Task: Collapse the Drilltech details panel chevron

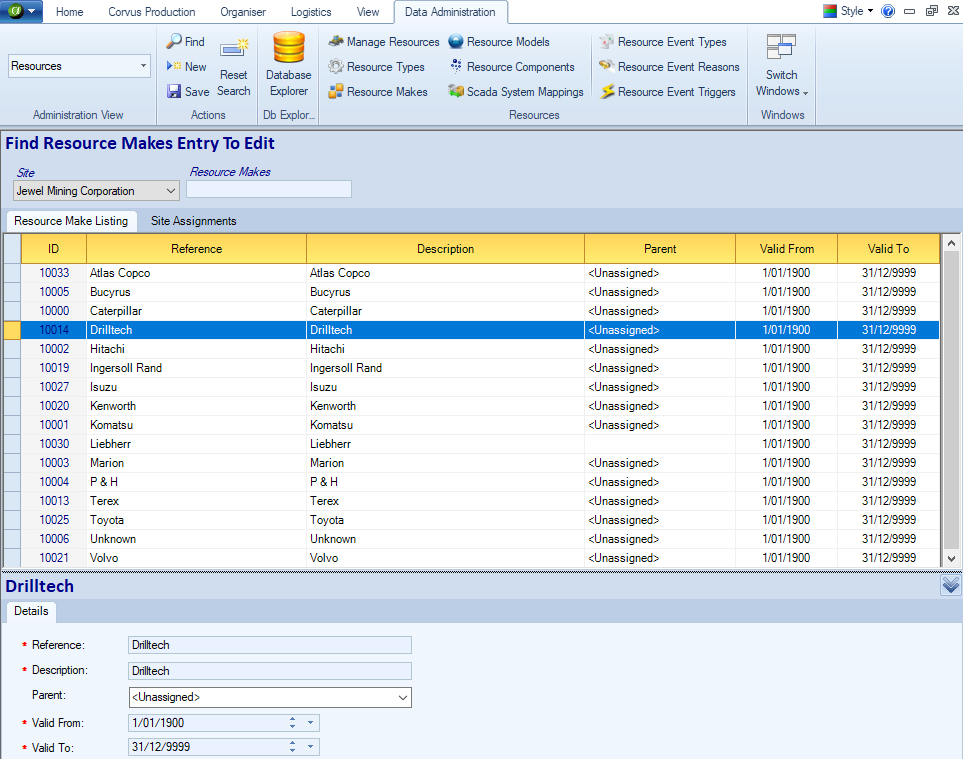Action: click(950, 585)
